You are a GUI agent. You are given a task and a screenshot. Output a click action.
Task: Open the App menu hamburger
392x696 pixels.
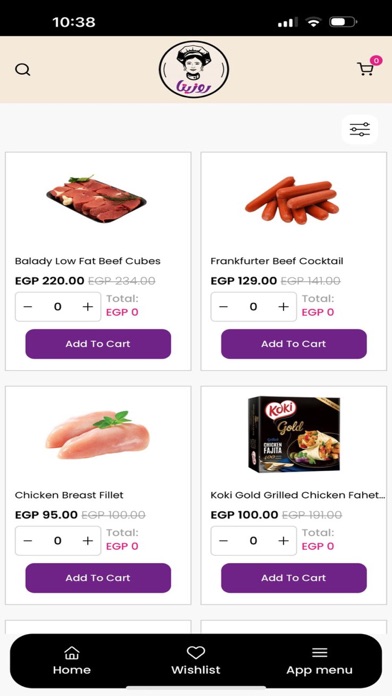click(319, 661)
